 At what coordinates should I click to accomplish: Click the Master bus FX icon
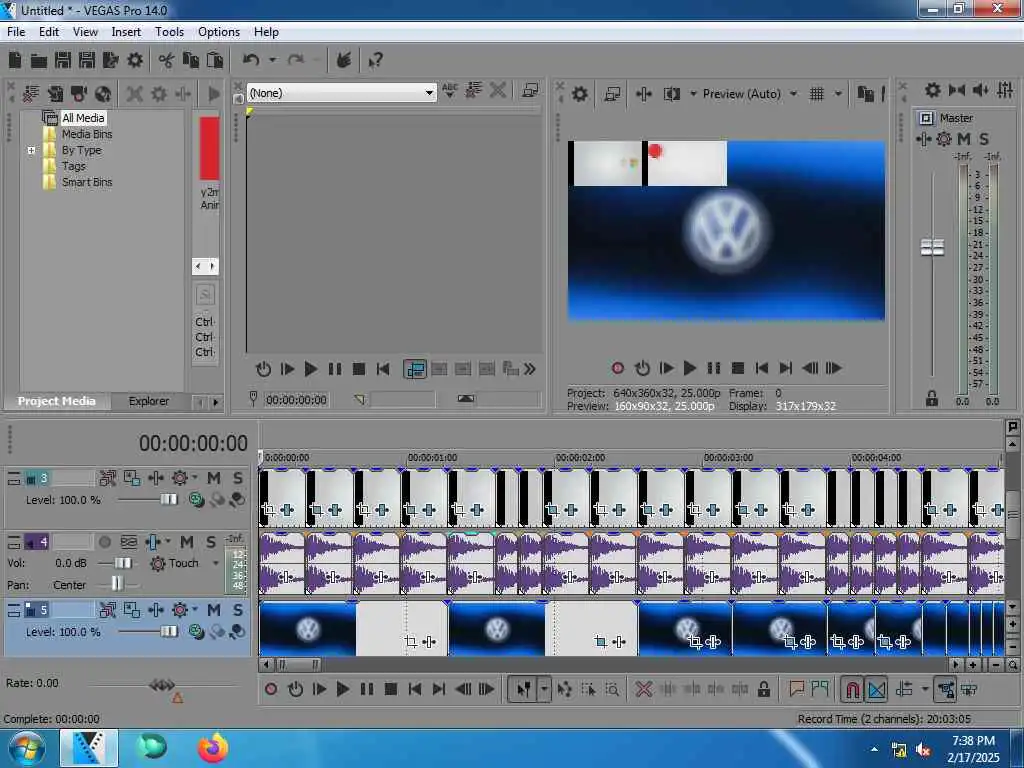point(923,138)
